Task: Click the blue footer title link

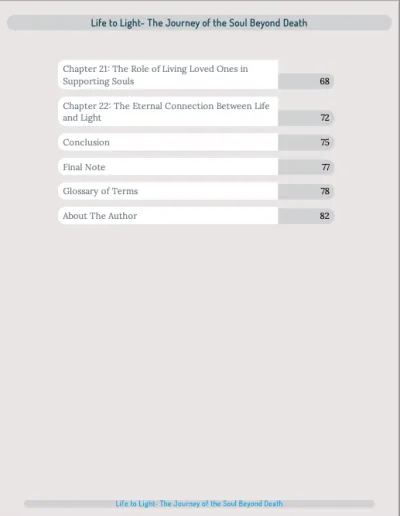Action: pos(199,503)
